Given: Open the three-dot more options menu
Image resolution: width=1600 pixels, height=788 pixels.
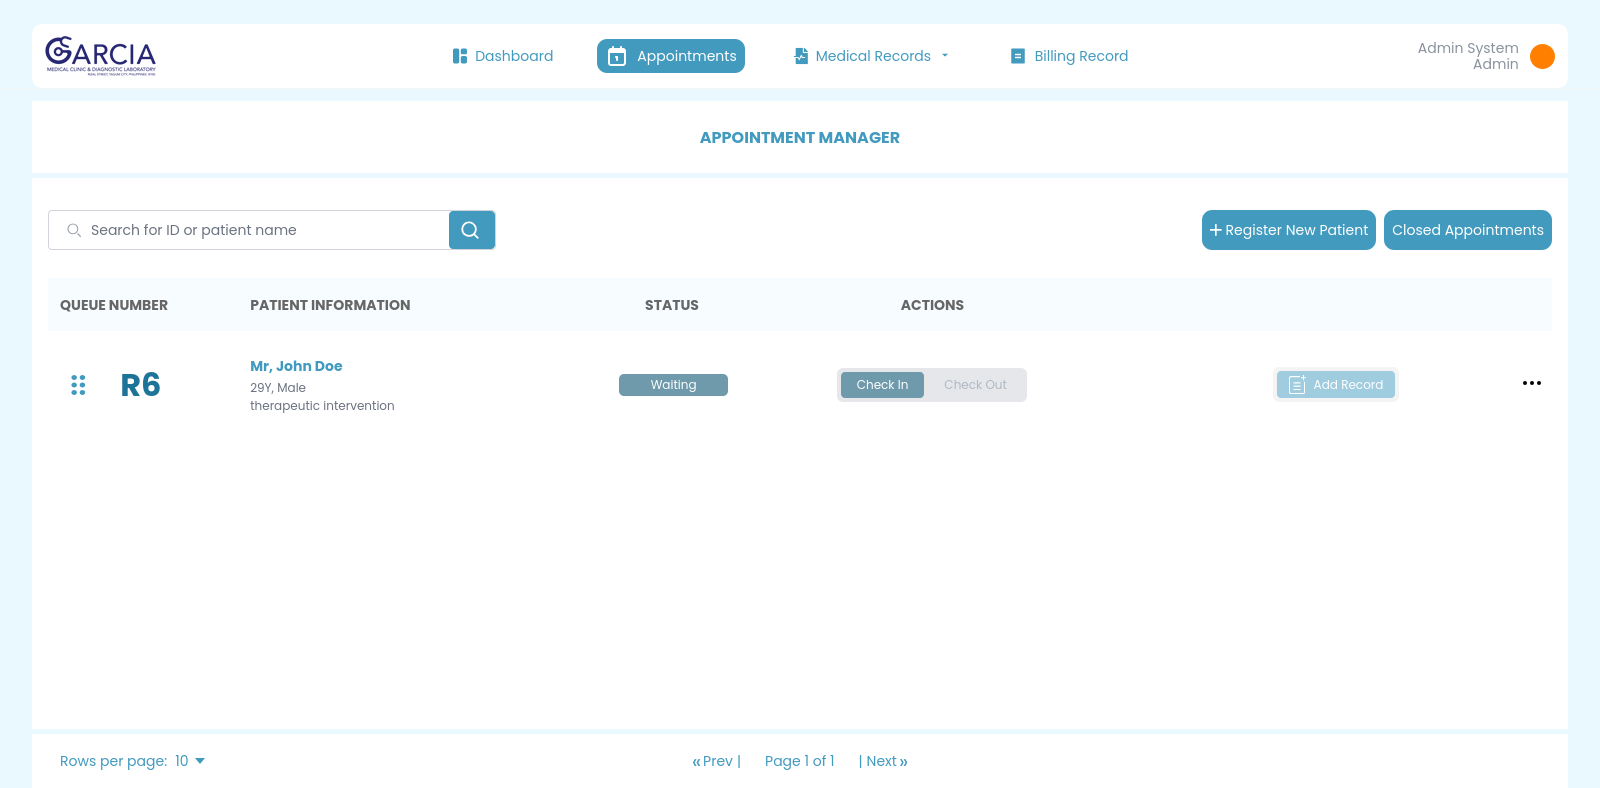Looking at the screenshot, I should 1531,383.
